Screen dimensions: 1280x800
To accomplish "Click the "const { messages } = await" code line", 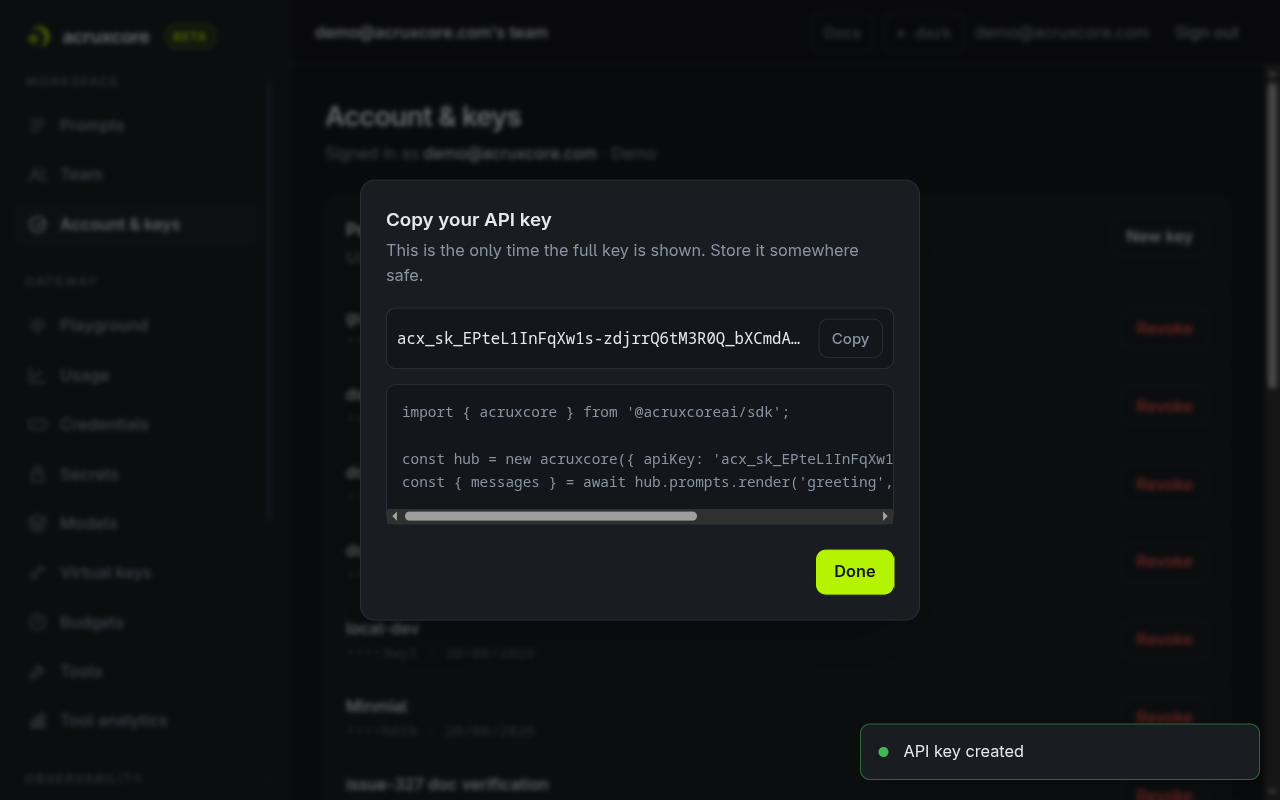I will [x=647, y=482].
